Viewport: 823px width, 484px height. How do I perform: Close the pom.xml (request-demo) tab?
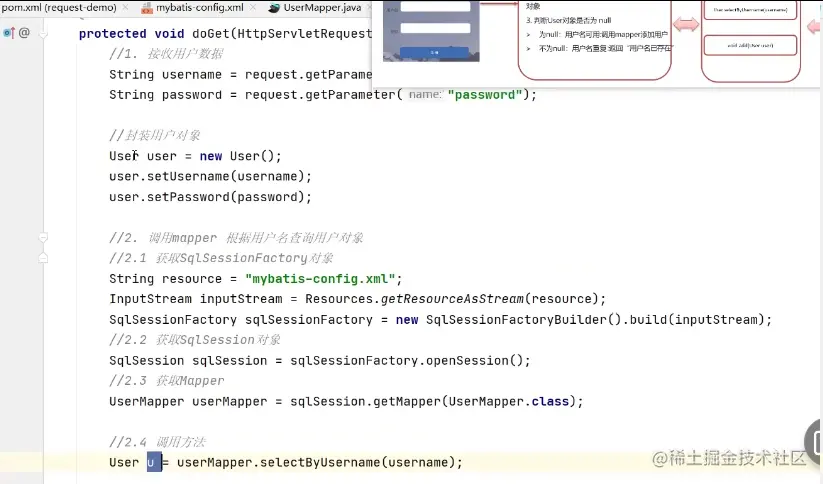click(125, 7)
